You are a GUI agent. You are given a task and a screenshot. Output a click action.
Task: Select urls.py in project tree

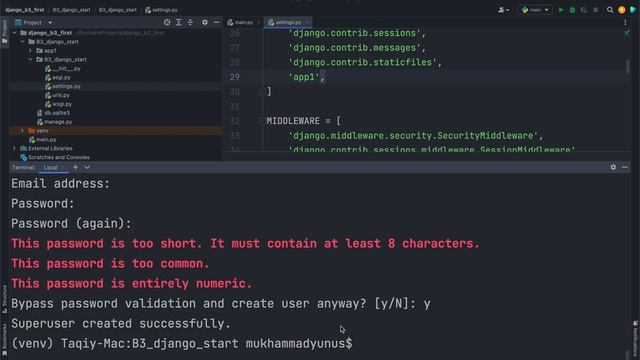click(61, 95)
